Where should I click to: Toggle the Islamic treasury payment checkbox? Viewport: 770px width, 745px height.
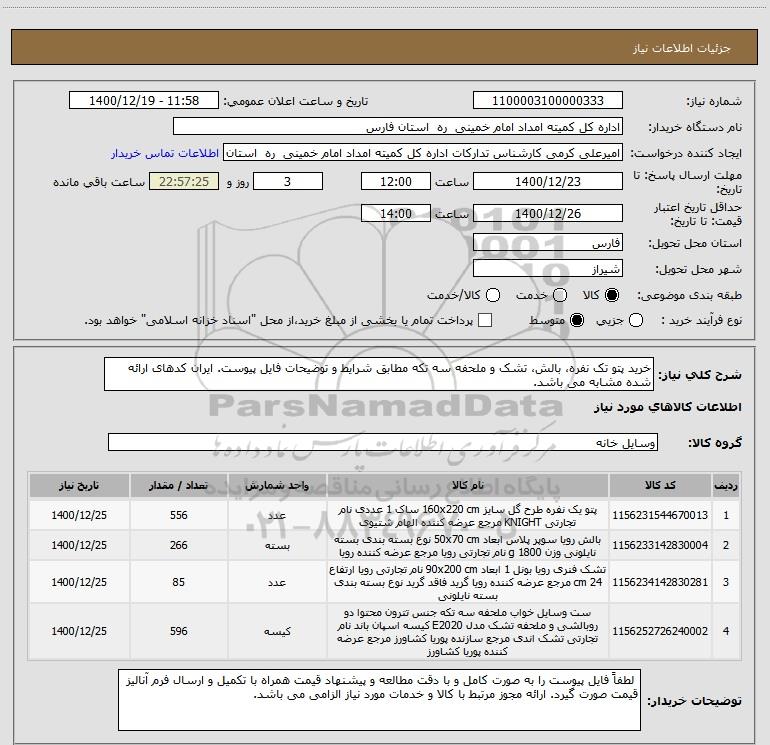pyautogui.click(x=485, y=320)
